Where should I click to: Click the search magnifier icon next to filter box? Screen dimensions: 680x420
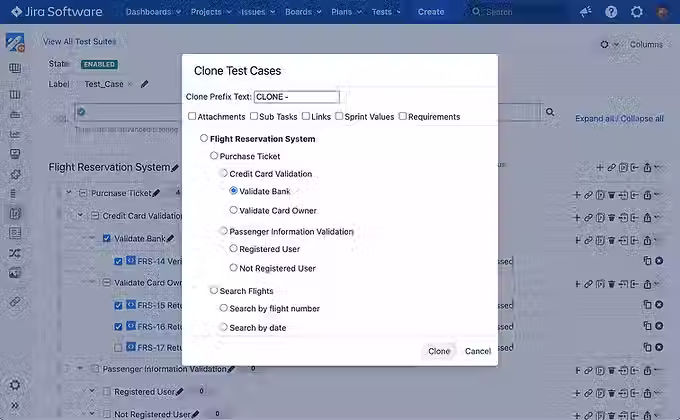[550, 112]
